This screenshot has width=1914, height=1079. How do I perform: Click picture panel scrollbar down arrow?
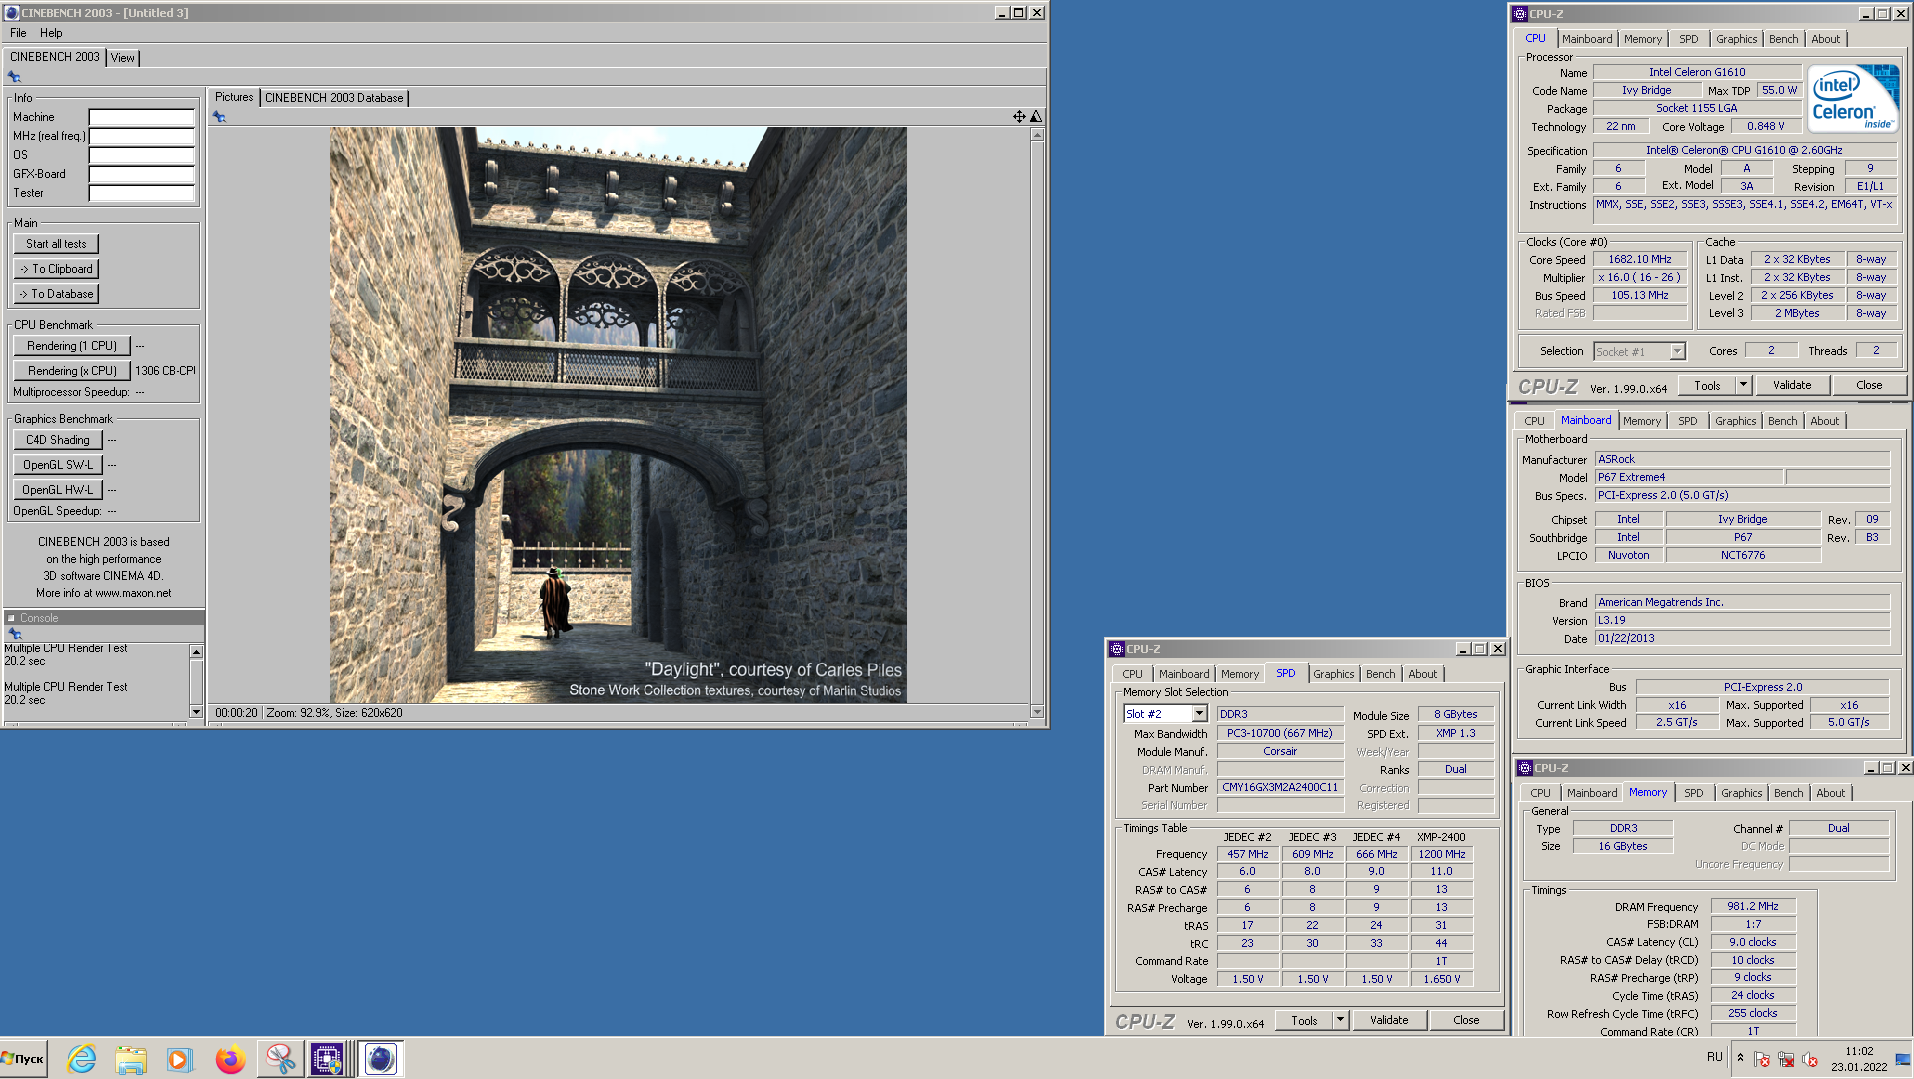click(x=1037, y=712)
